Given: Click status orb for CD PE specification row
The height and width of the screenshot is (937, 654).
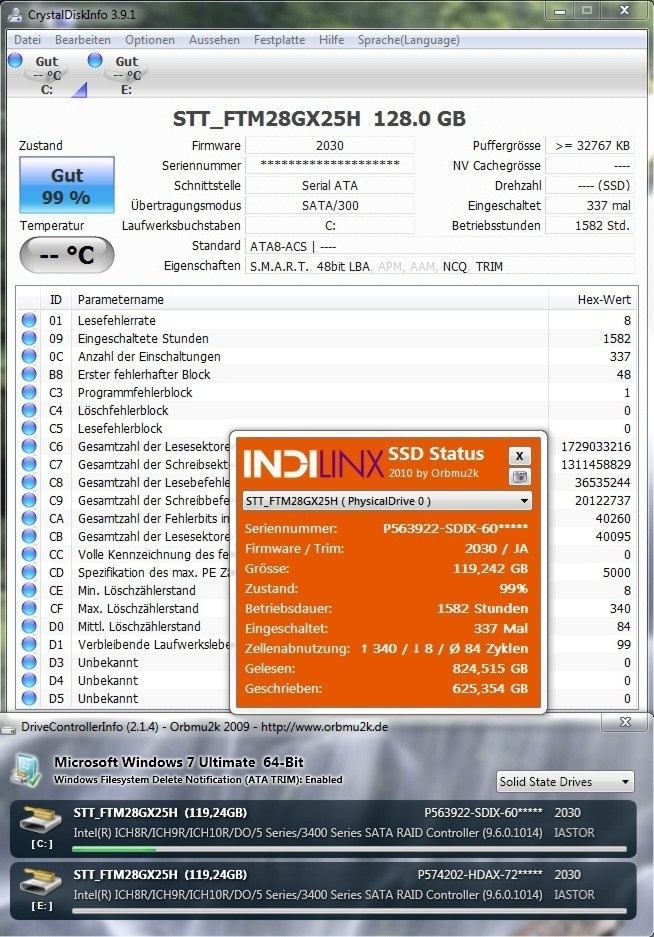Looking at the screenshot, I should pos(29,572).
